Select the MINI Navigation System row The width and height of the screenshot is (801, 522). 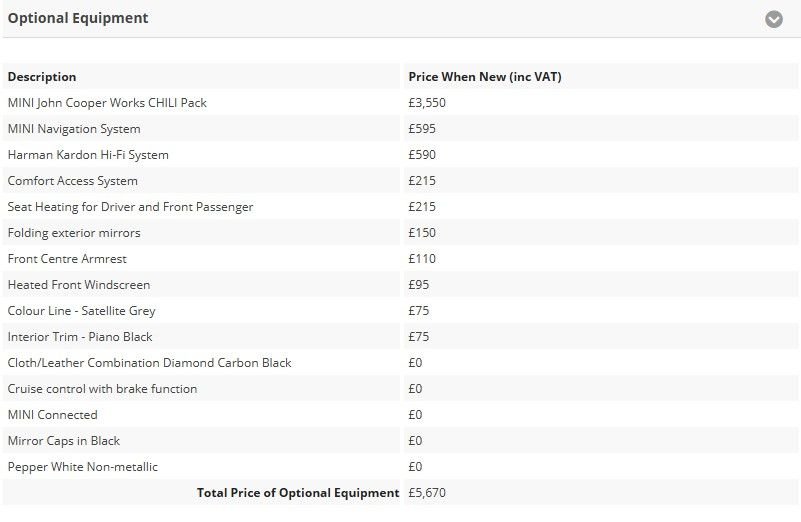point(74,129)
